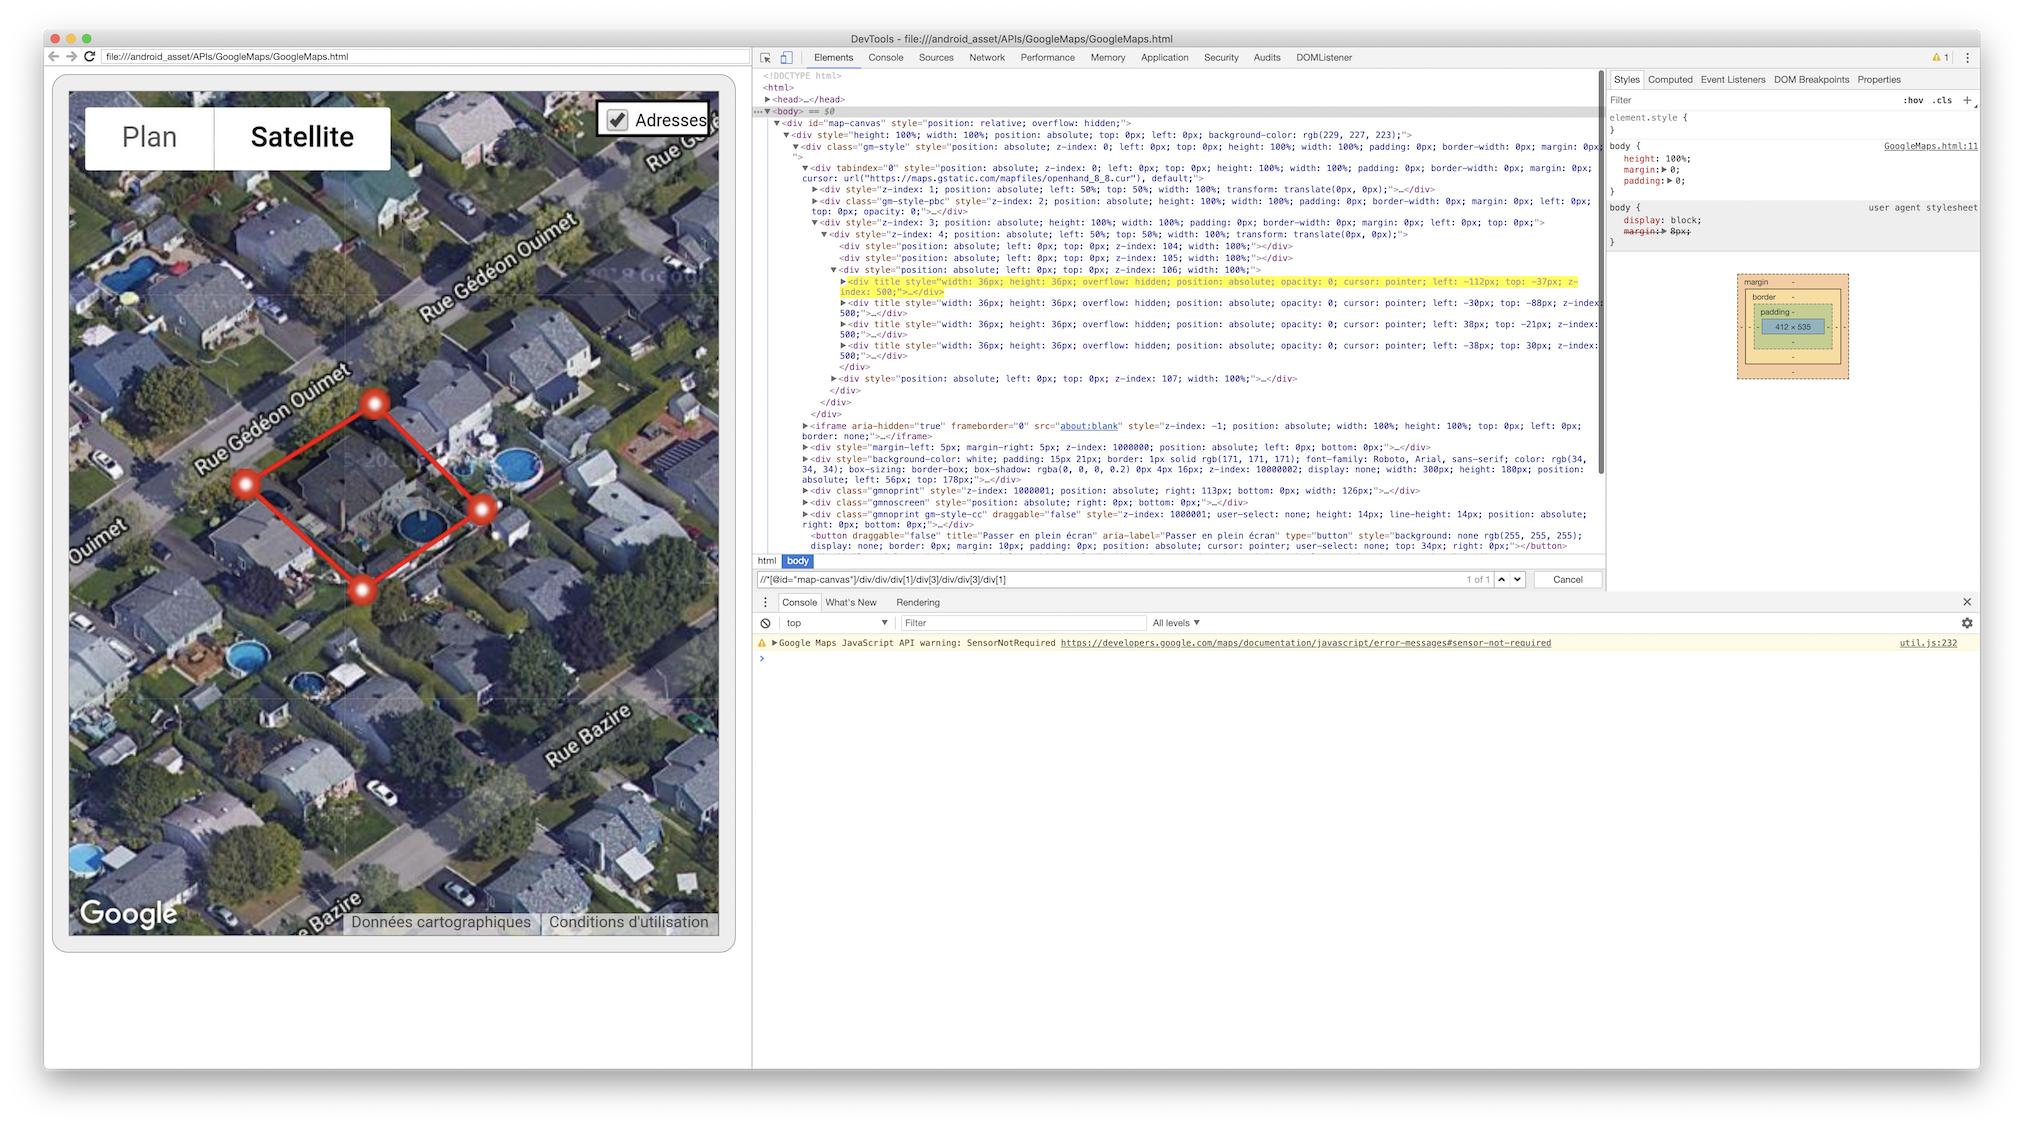Open the console drawer three-dot menu

coord(765,602)
